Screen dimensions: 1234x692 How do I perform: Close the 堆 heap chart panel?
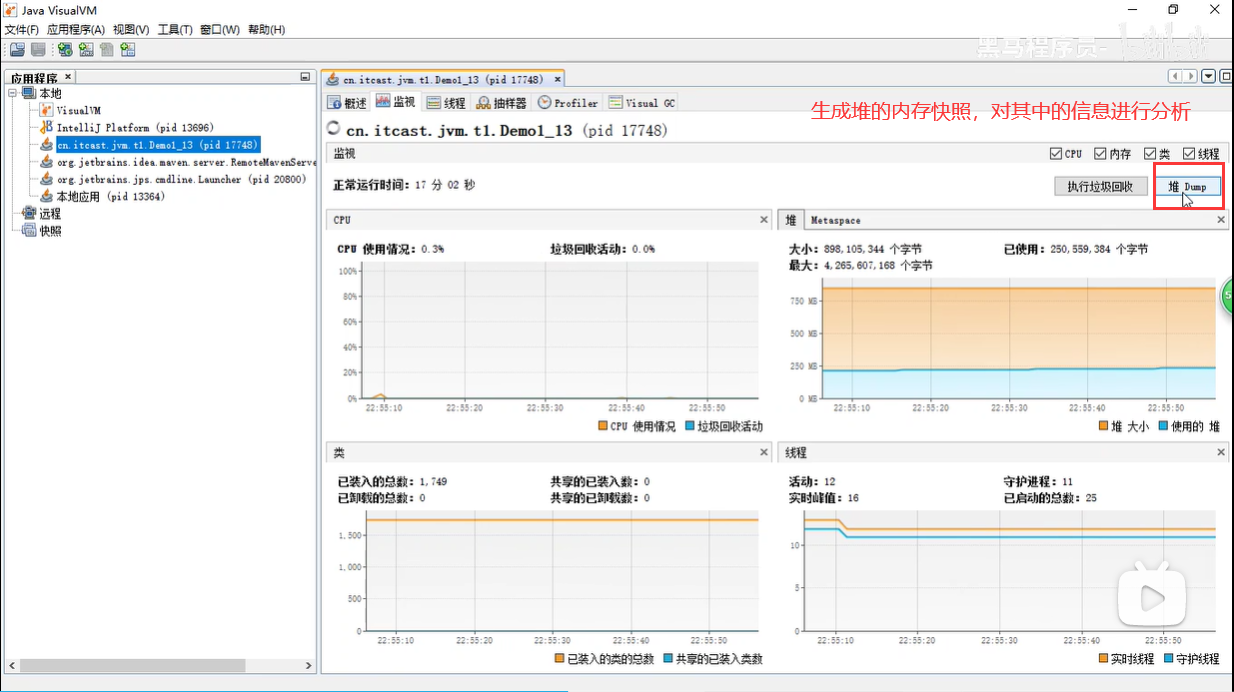(x=1221, y=219)
